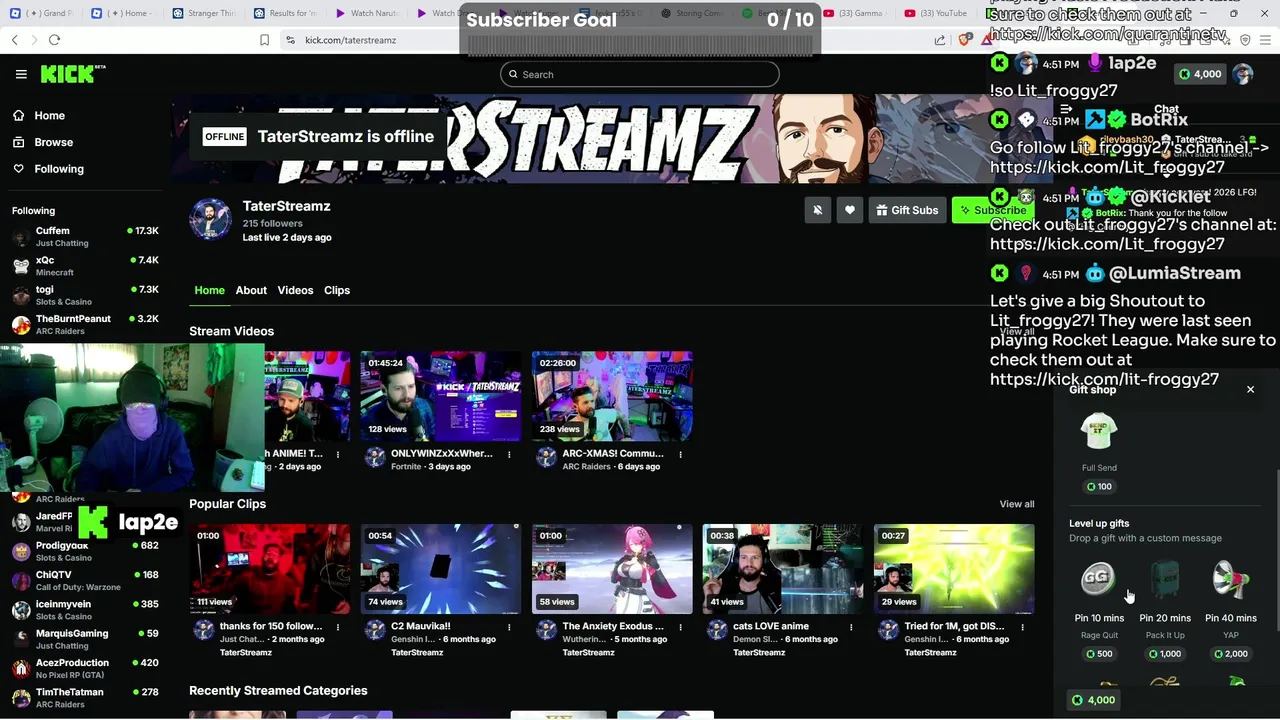The width and height of the screenshot is (1280, 720).
Task: Open options for C2 Mauvika clip
Action: coord(509,627)
